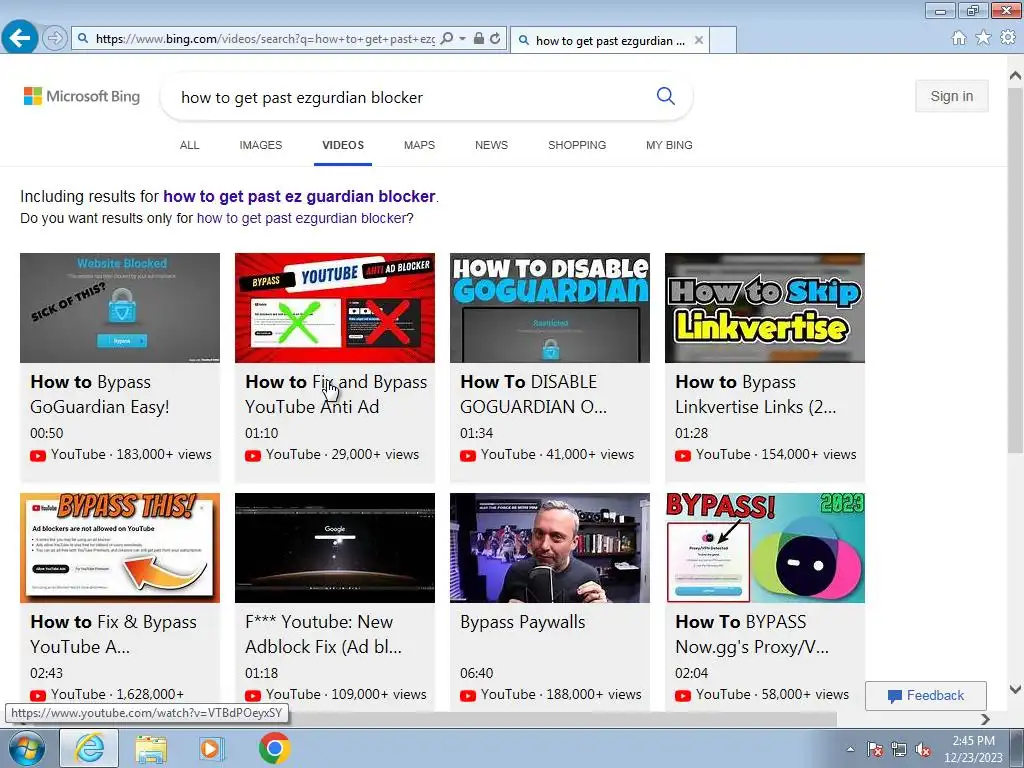The height and width of the screenshot is (768, 1024).
Task: Open the Tools gear icon
Action: tap(1008, 38)
